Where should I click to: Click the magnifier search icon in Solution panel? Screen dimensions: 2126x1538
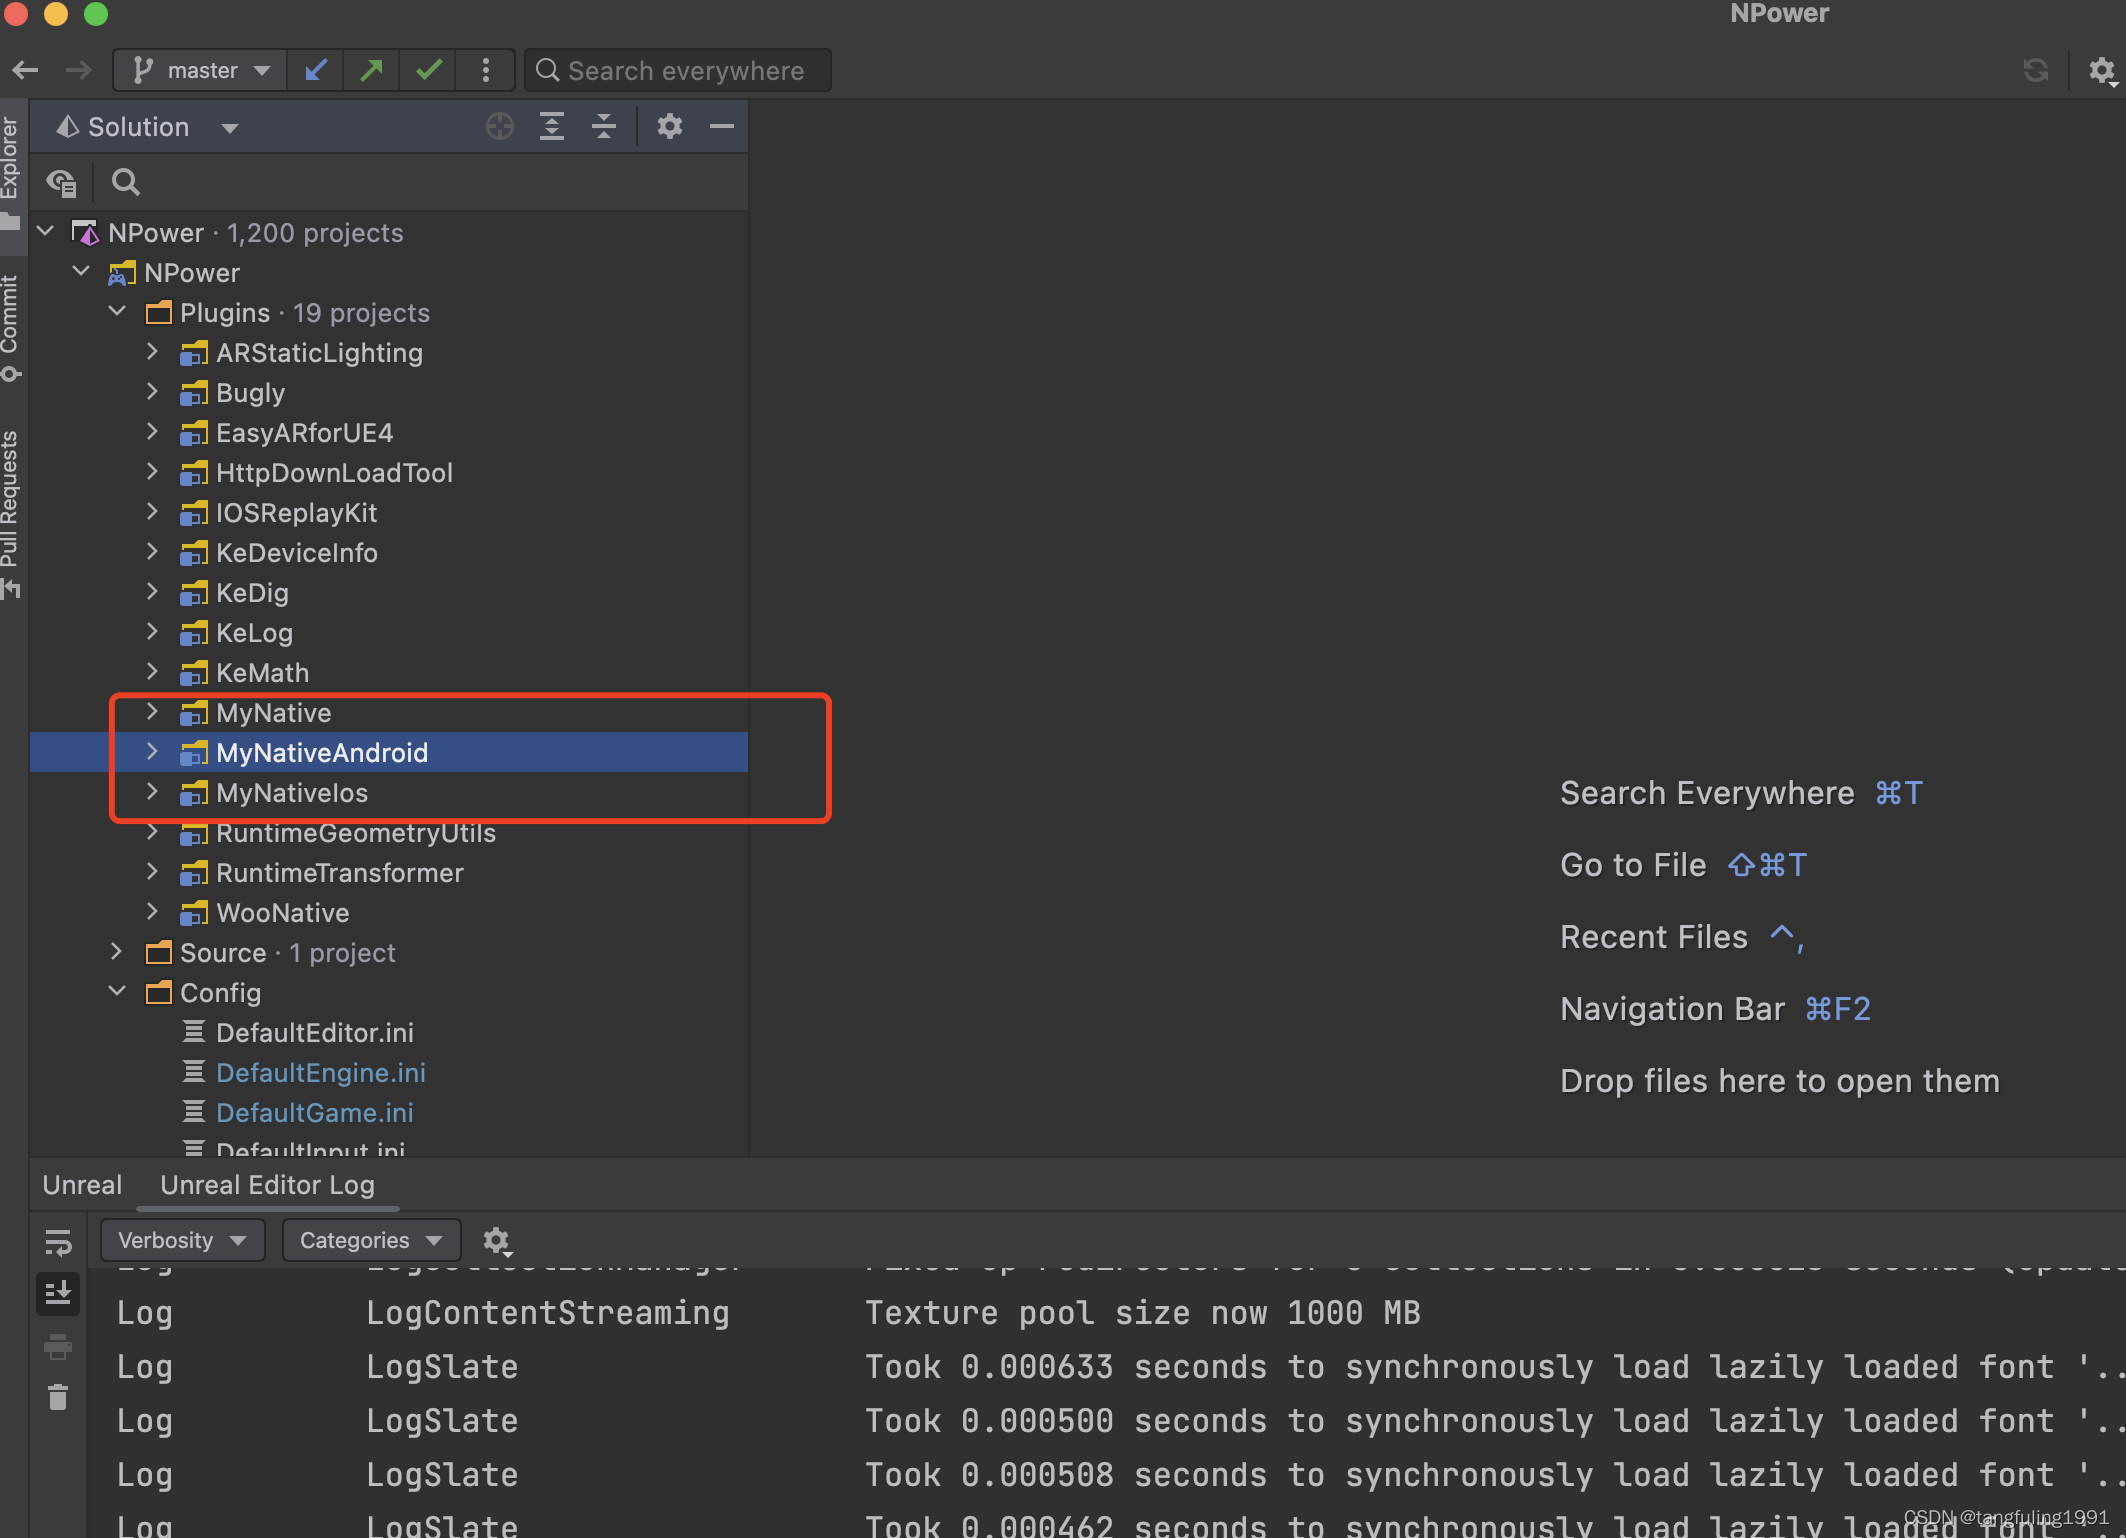point(126,182)
